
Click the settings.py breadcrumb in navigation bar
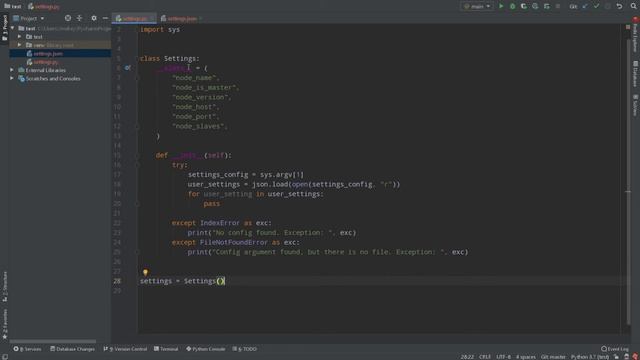[x=44, y=7]
